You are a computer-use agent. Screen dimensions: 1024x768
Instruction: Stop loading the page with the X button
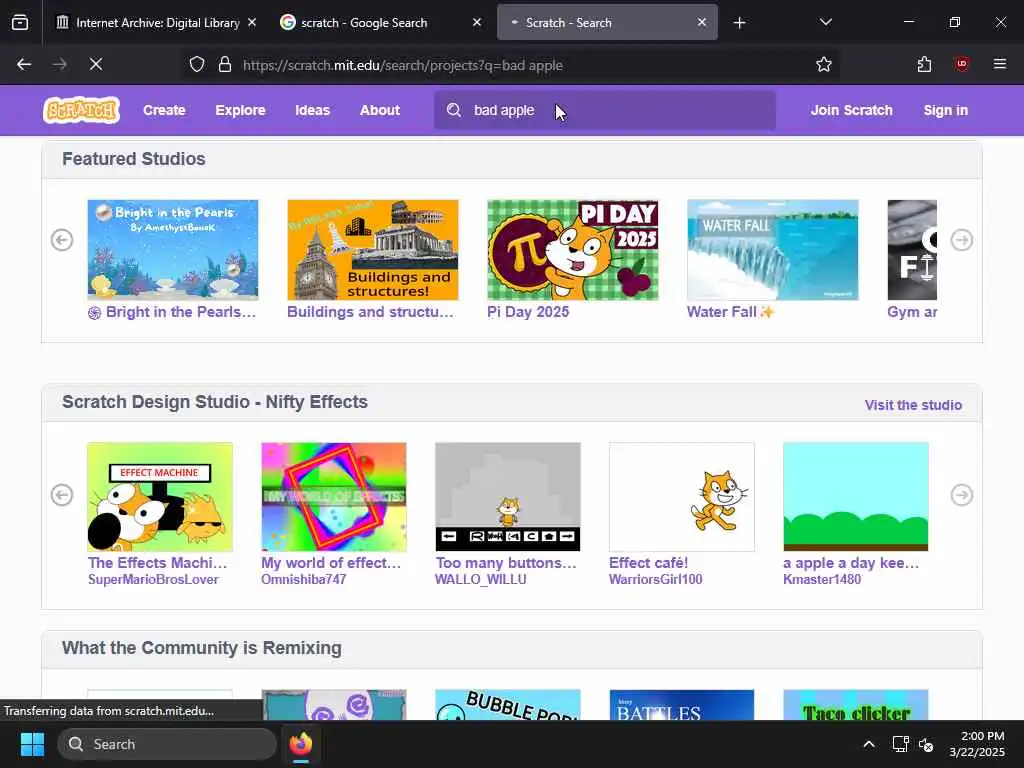tap(96, 64)
